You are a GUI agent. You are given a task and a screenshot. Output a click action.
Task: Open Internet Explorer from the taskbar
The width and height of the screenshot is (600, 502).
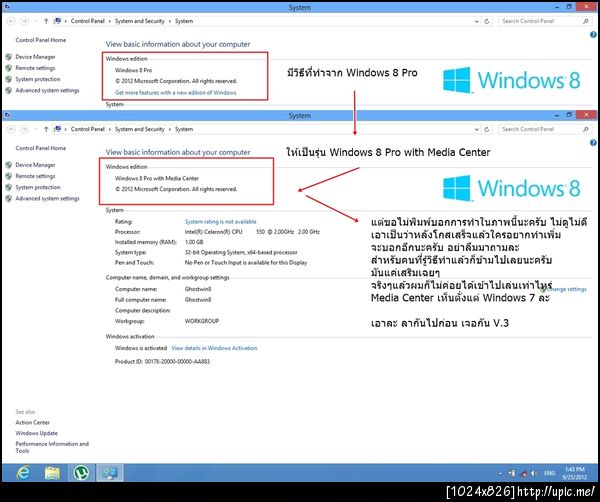pos(23,473)
